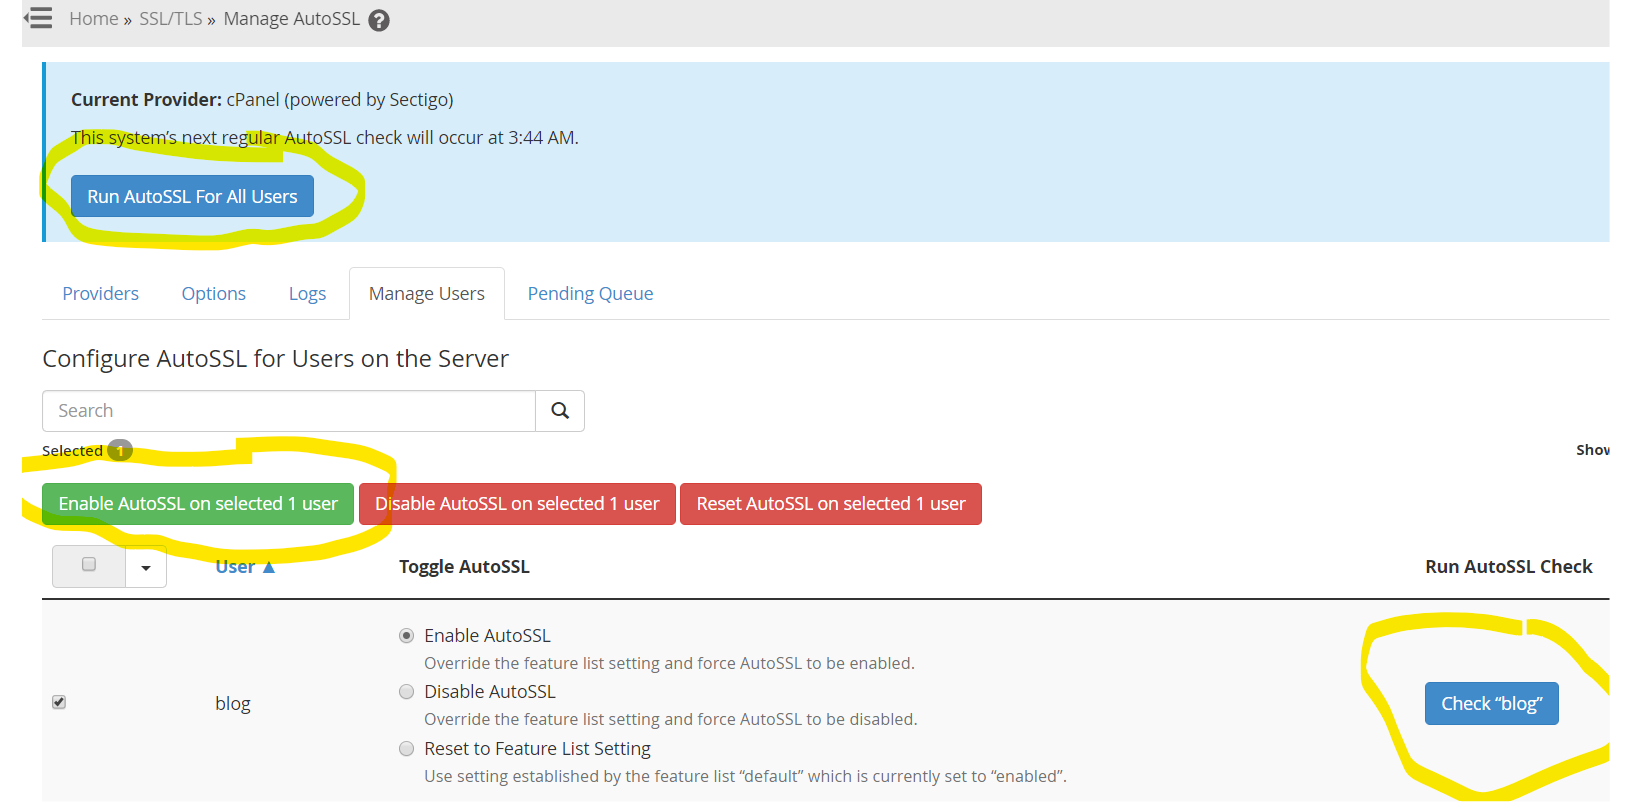
Task: Open the Pending Queue tab
Action: pos(590,294)
